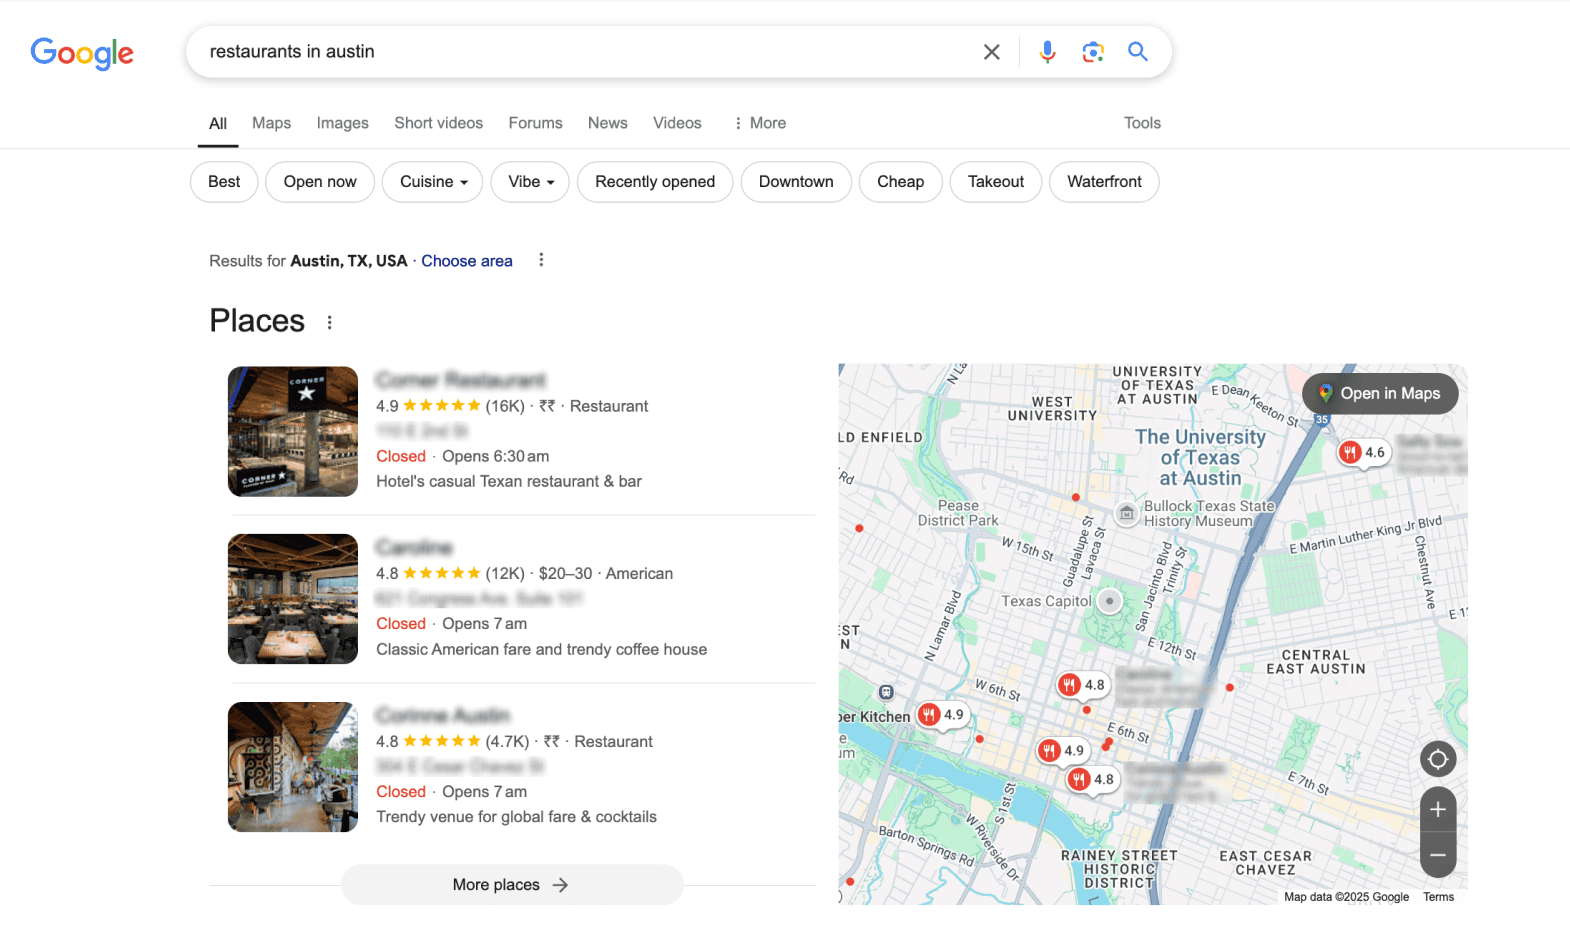The width and height of the screenshot is (1570, 944).
Task: Select the 4.8 pin right of W 6th St label
Action: pos(1083,685)
